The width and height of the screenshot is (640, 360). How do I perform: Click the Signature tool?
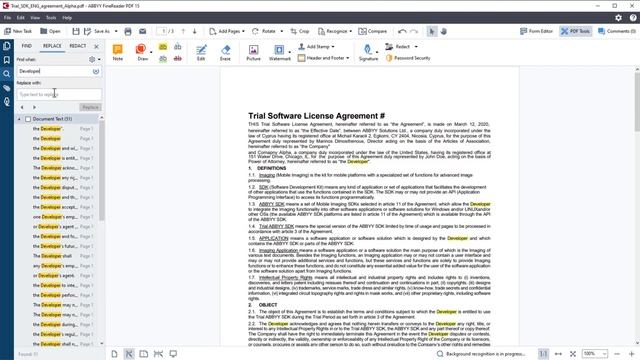coord(368,52)
